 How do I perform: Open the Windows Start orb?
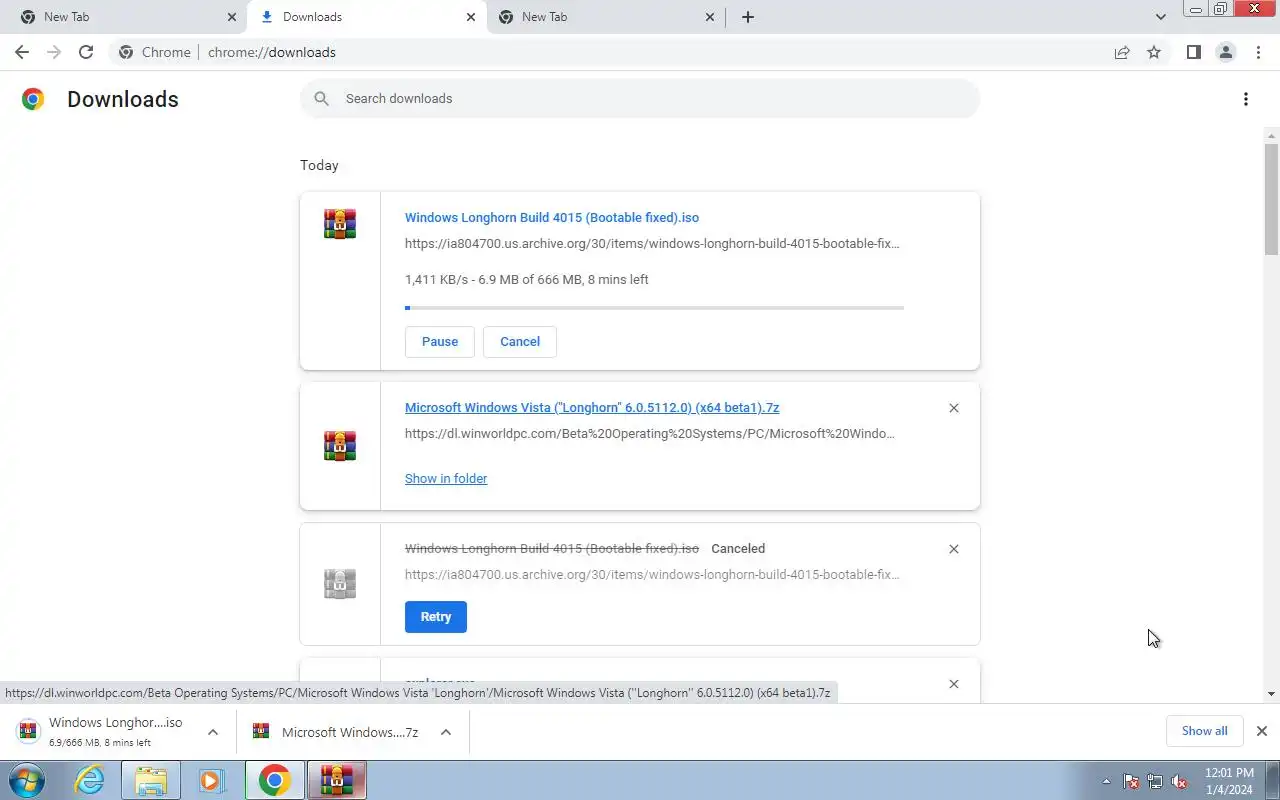click(x=27, y=780)
